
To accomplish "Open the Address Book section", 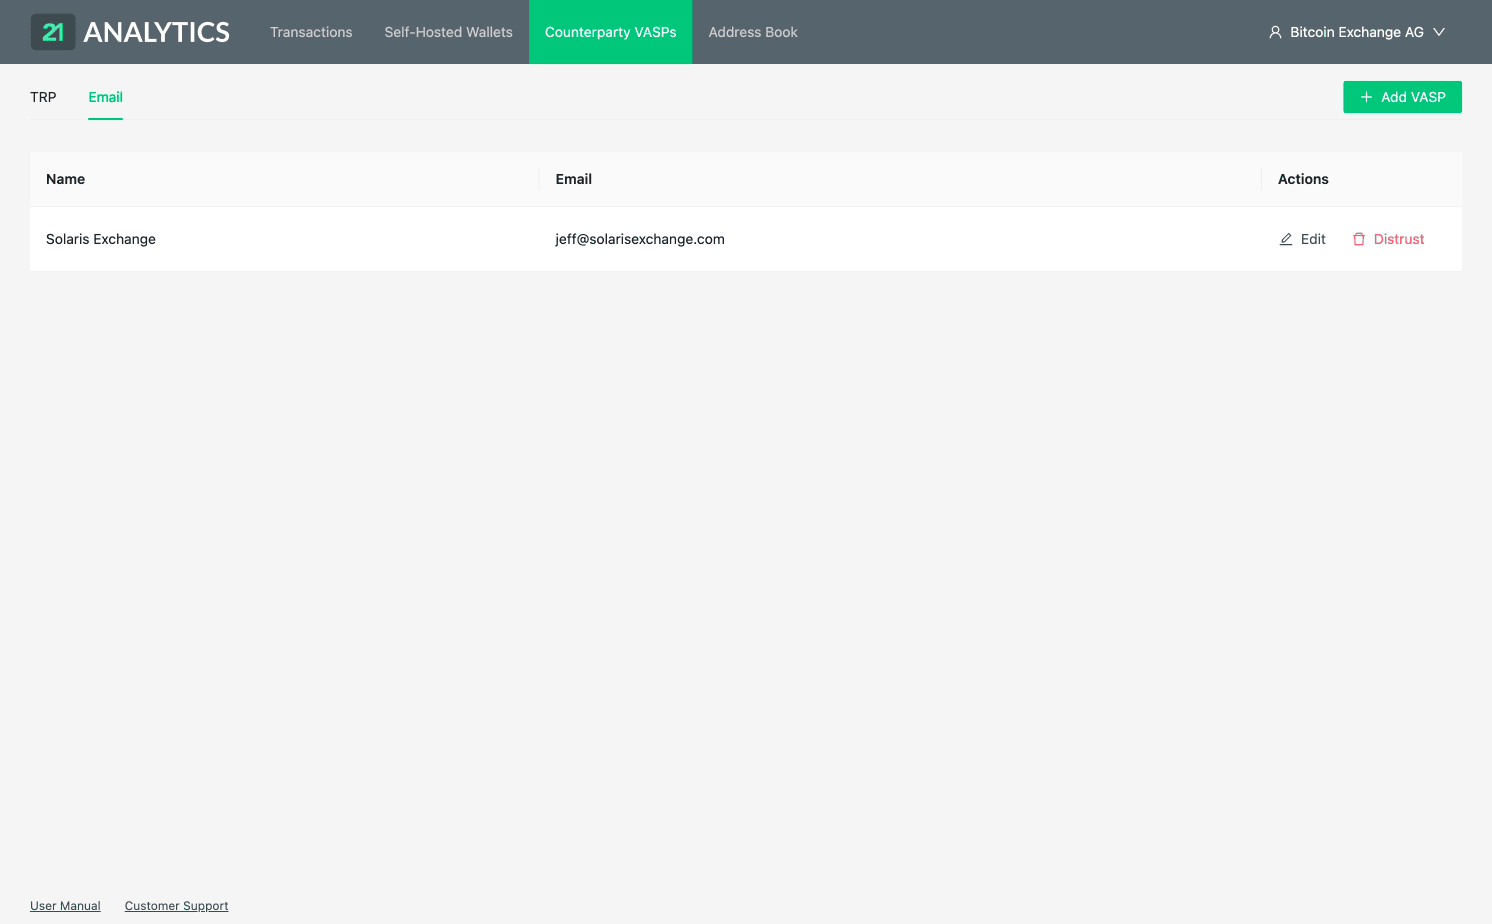I will [x=753, y=32].
